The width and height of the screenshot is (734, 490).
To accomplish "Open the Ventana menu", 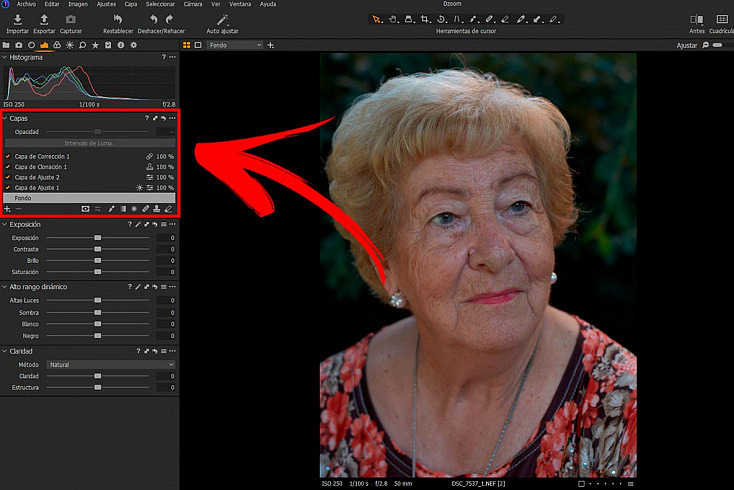I will [x=240, y=4].
